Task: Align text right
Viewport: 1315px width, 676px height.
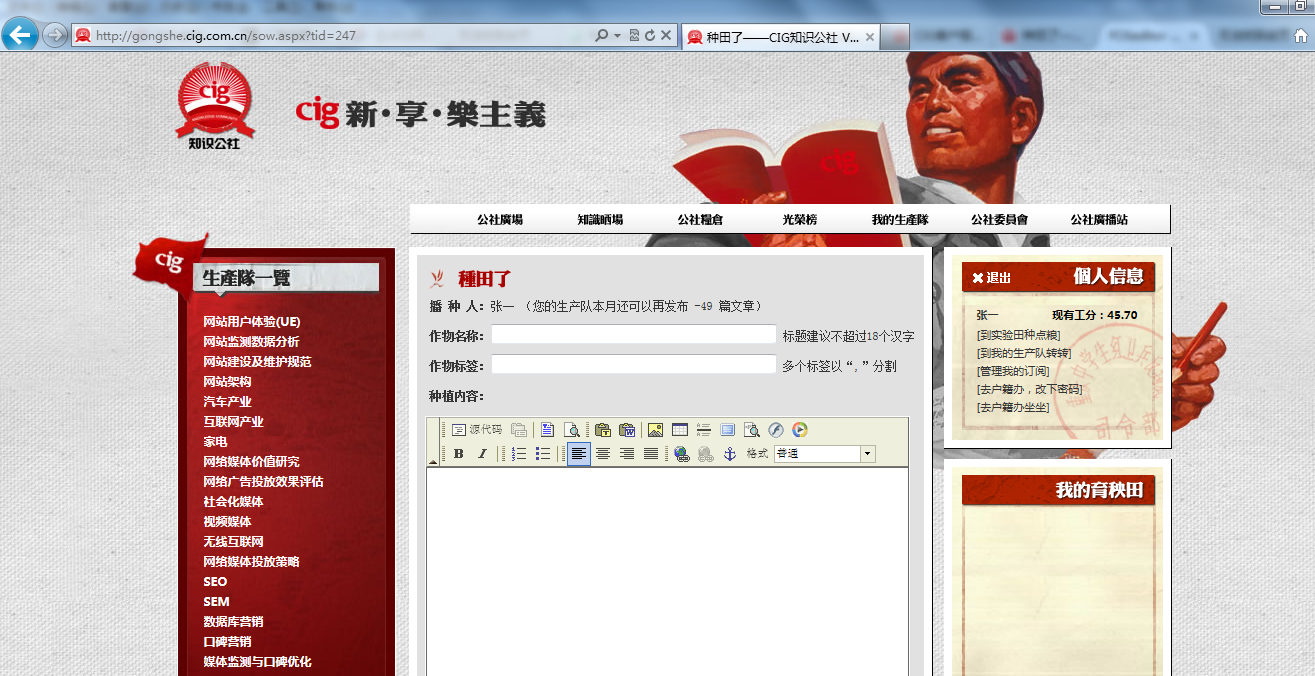Action: point(627,454)
